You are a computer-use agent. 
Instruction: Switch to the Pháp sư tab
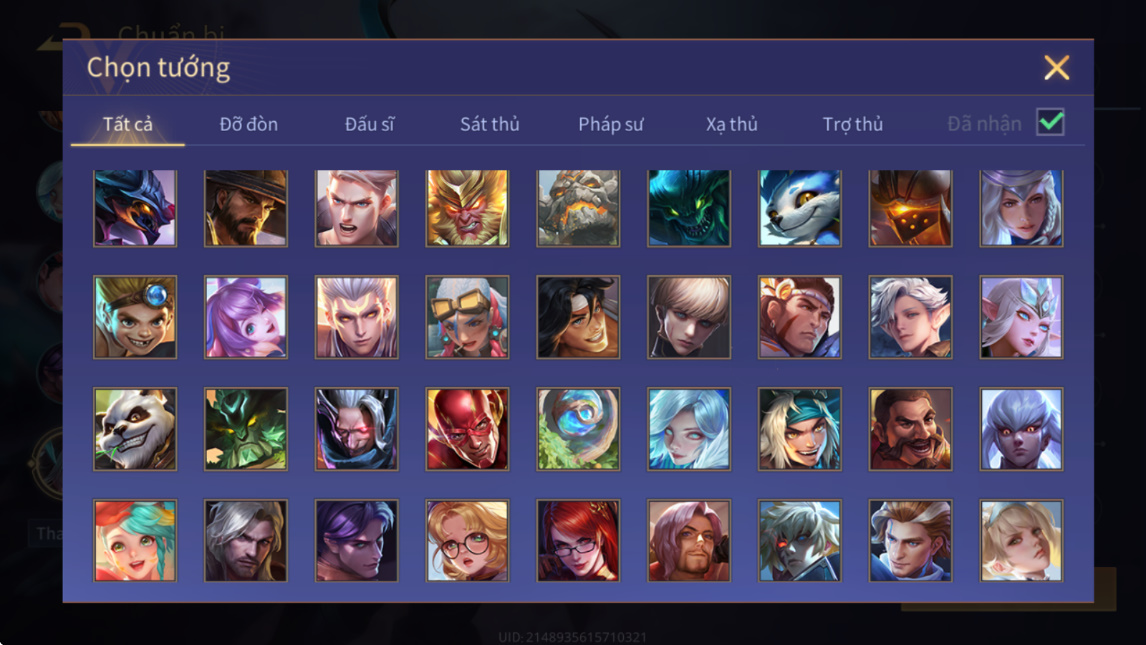point(611,124)
